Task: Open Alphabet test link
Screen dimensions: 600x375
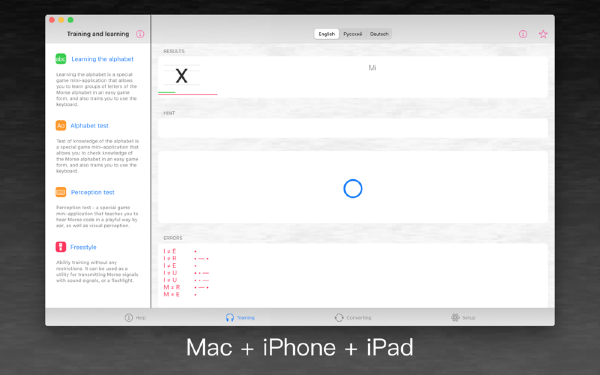Action: pos(90,126)
